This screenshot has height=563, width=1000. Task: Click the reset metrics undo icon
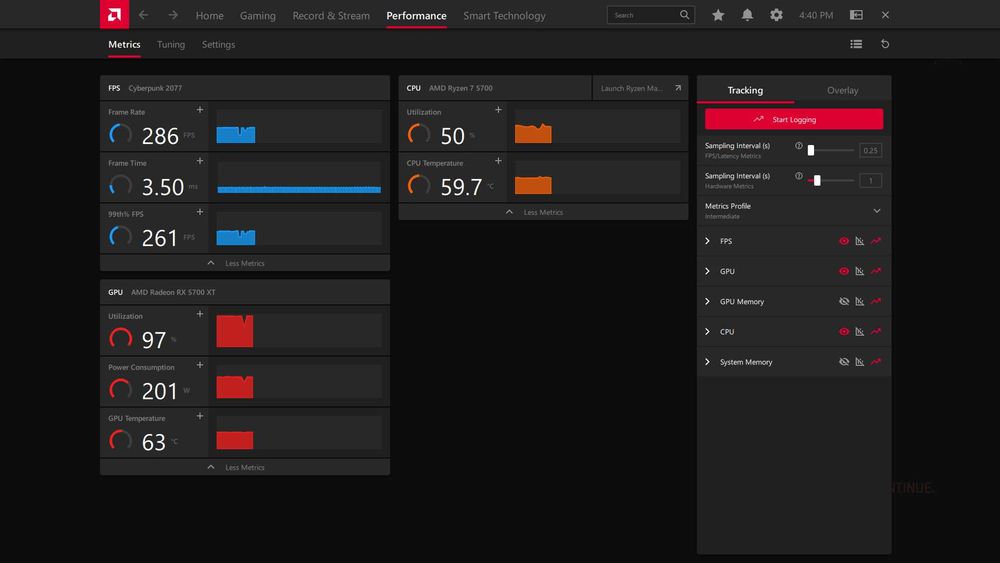coord(885,44)
